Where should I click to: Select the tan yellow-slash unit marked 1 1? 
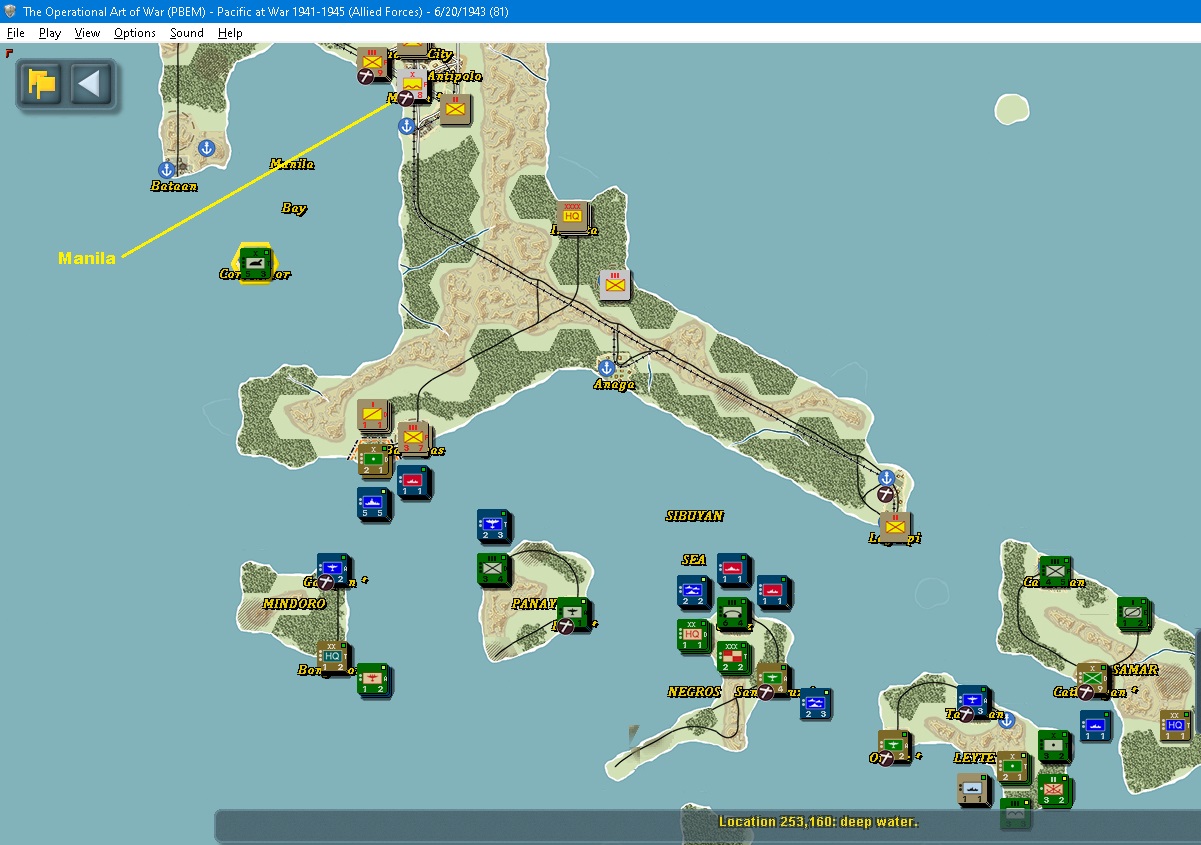373,415
